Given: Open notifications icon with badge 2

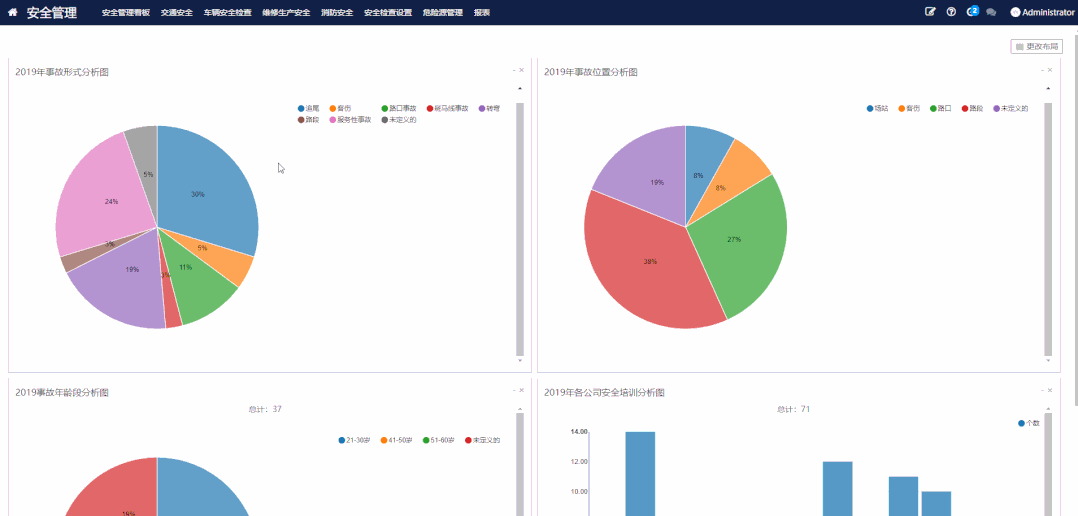Looking at the screenshot, I should (x=972, y=11).
